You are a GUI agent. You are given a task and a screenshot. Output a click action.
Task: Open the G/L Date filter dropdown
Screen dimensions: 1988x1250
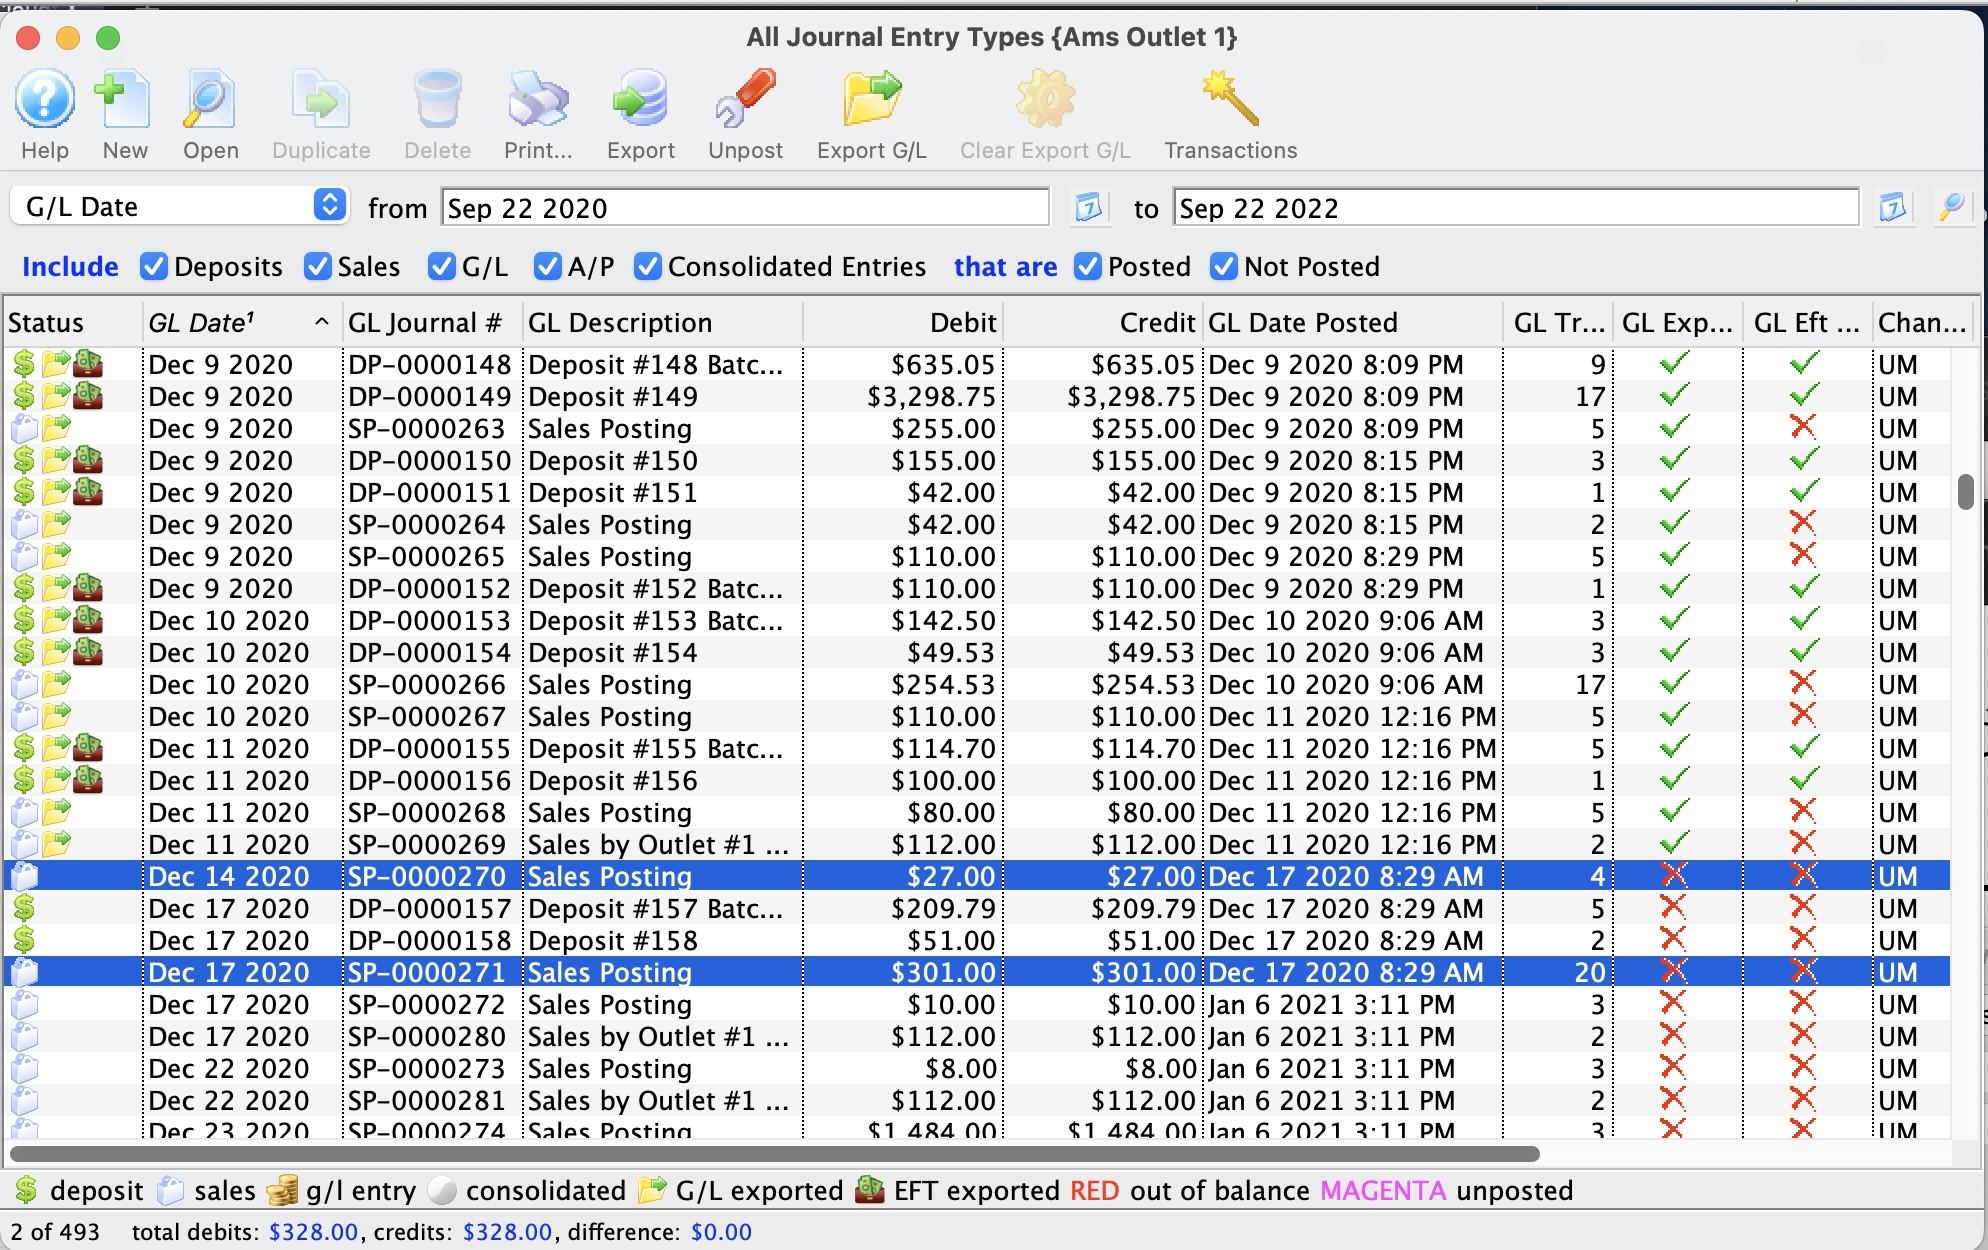331,206
